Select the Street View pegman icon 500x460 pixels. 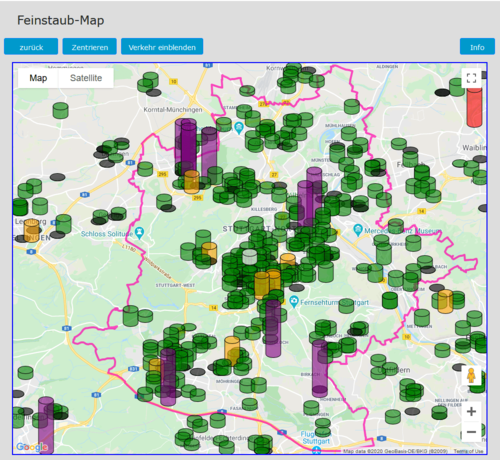click(x=471, y=376)
